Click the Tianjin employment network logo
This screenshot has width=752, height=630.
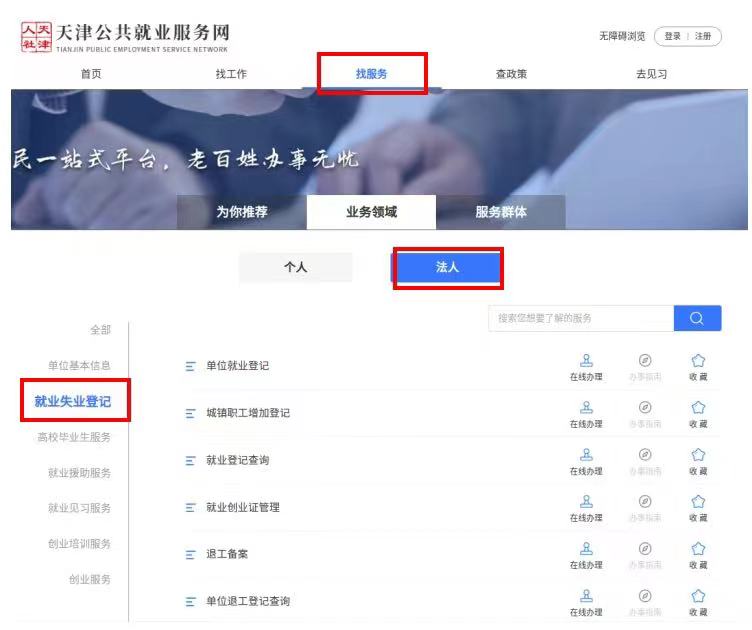pyautogui.click(x=125, y=37)
